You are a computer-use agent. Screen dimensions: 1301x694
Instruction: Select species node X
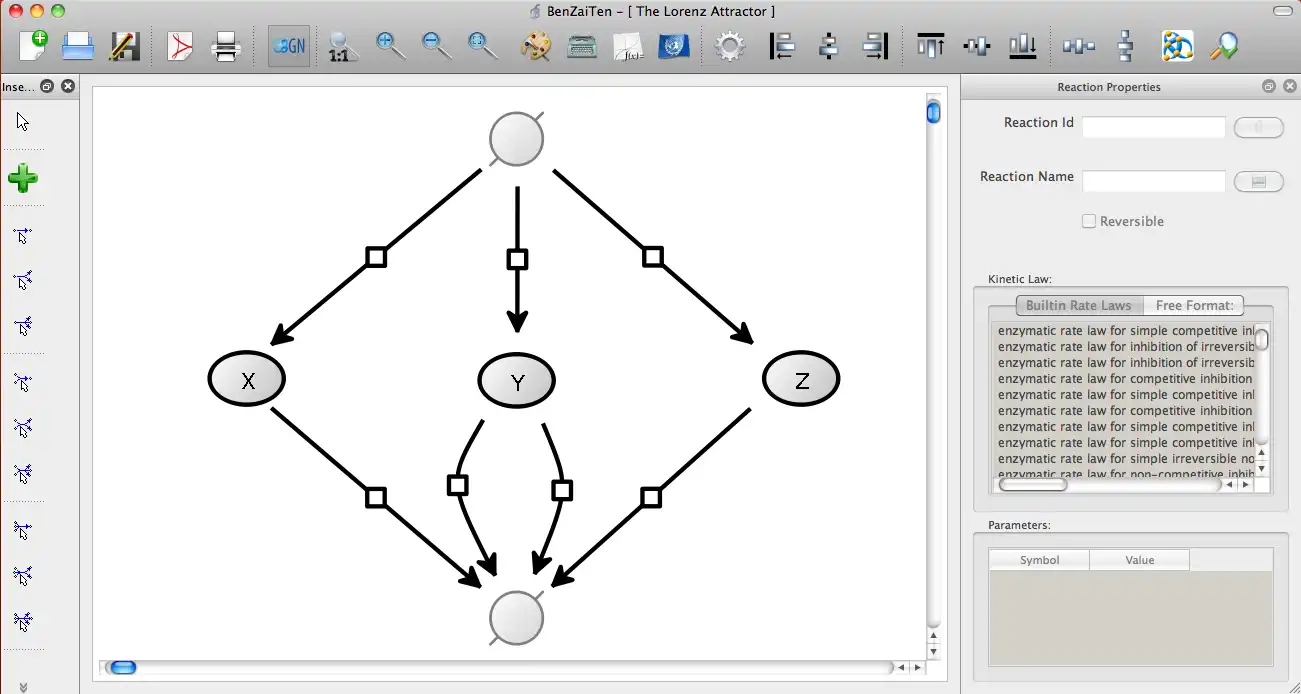point(247,379)
